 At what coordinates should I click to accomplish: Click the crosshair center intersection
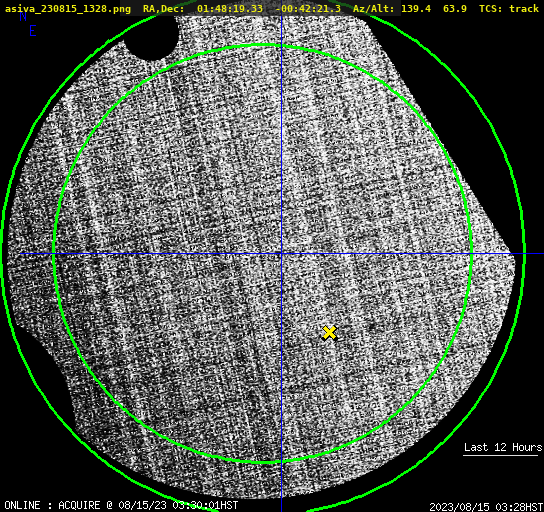(281, 254)
